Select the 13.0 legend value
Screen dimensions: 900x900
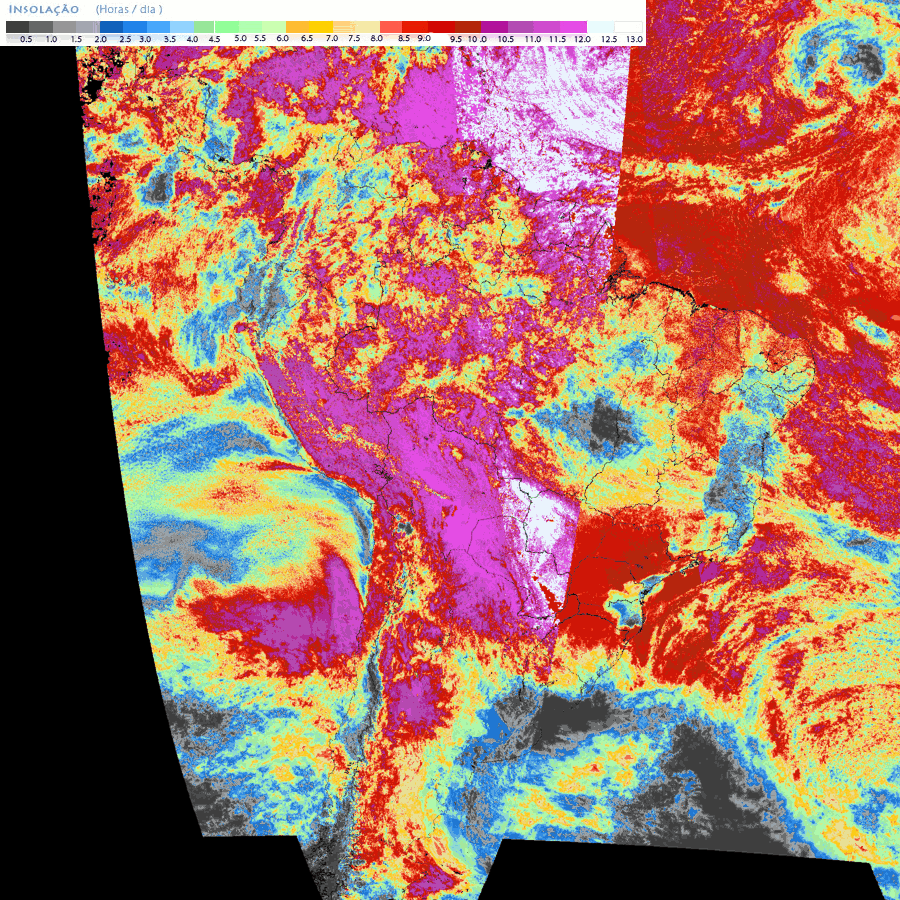(634, 39)
